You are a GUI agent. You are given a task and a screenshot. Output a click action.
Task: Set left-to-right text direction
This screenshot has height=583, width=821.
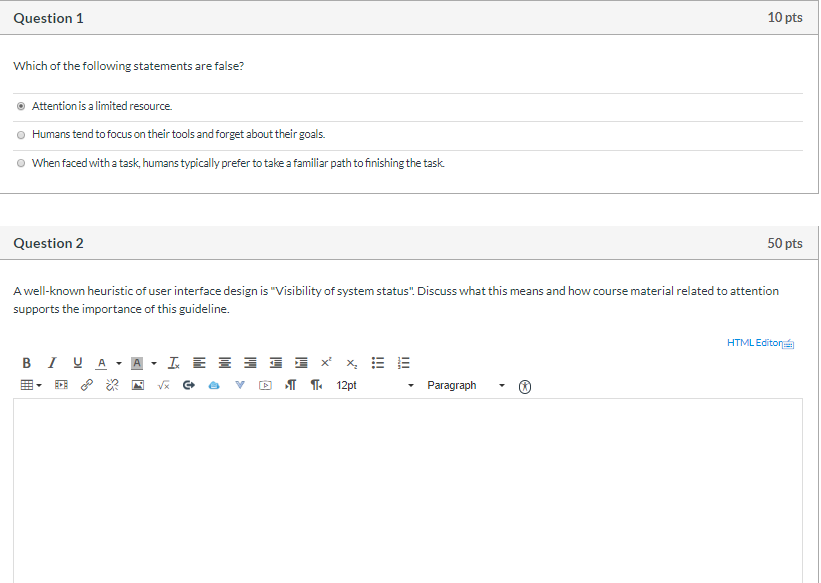(291, 385)
